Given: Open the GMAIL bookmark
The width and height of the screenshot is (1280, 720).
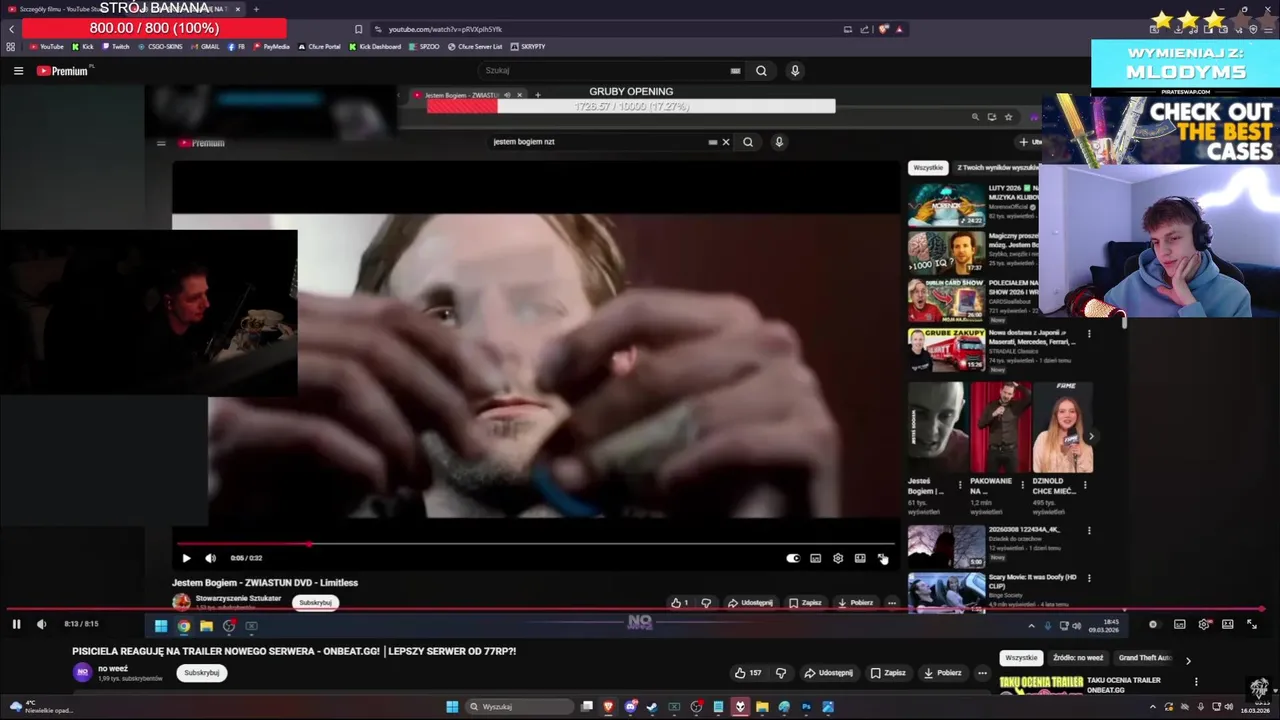Looking at the screenshot, I should (x=205, y=46).
